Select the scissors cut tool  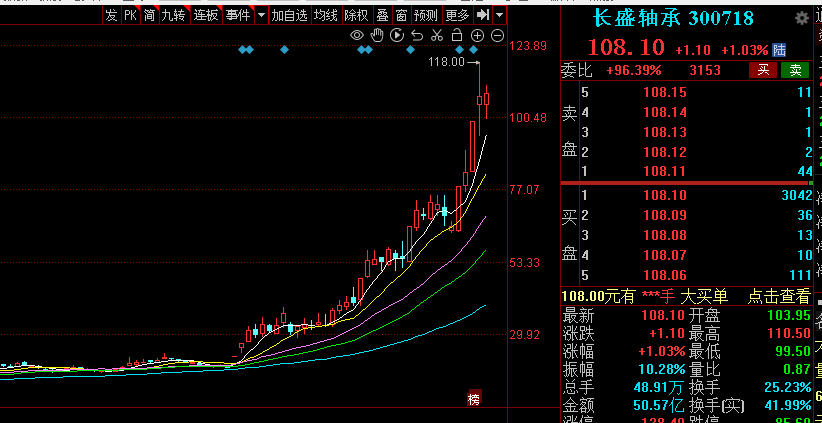pyautogui.click(x=437, y=35)
